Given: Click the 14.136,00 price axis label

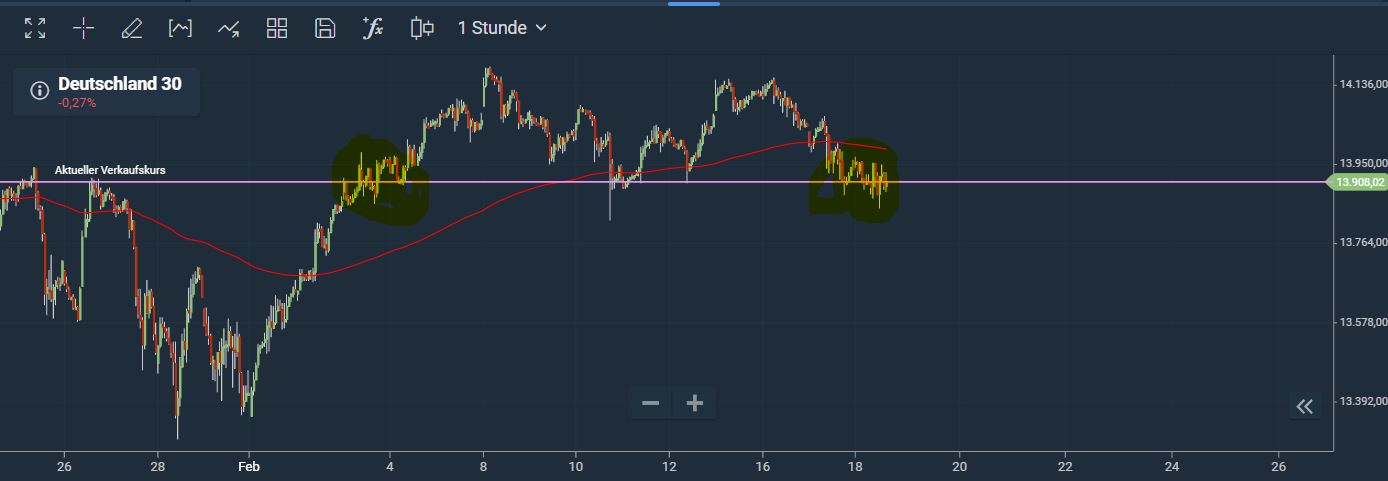Looking at the screenshot, I should [1363, 84].
